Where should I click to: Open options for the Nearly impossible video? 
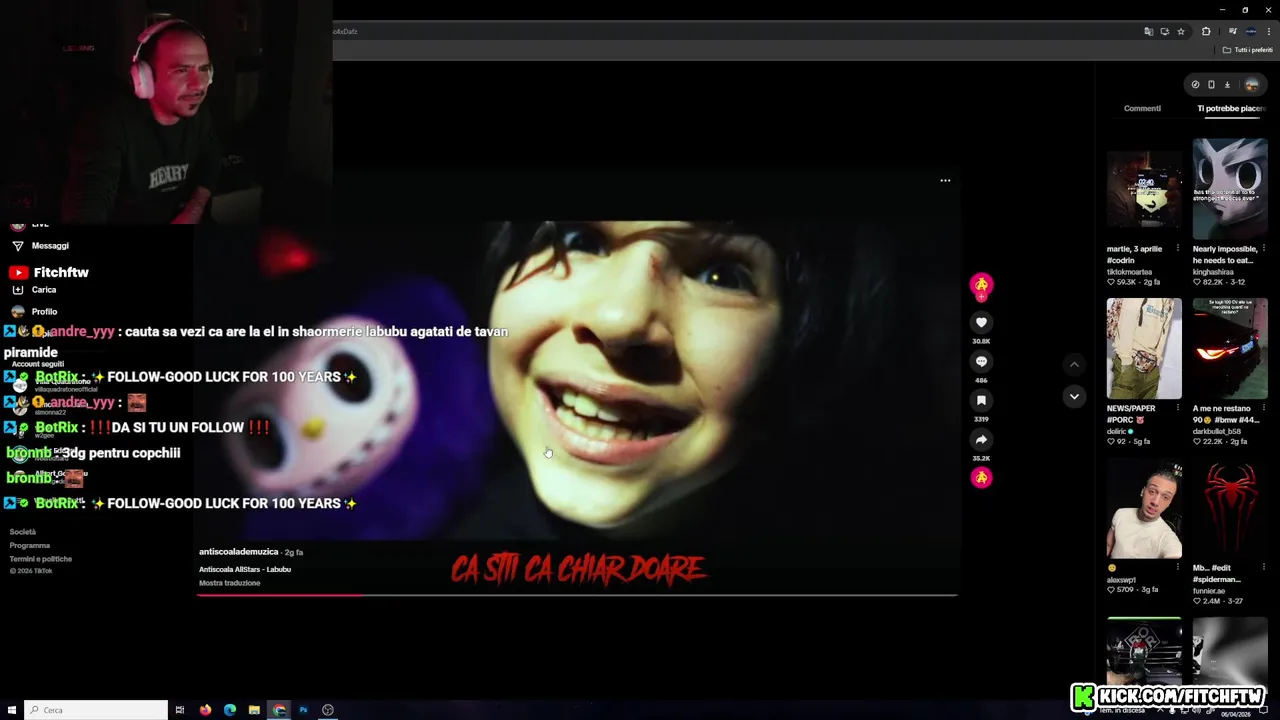pyautogui.click(x=1264, y=249)
